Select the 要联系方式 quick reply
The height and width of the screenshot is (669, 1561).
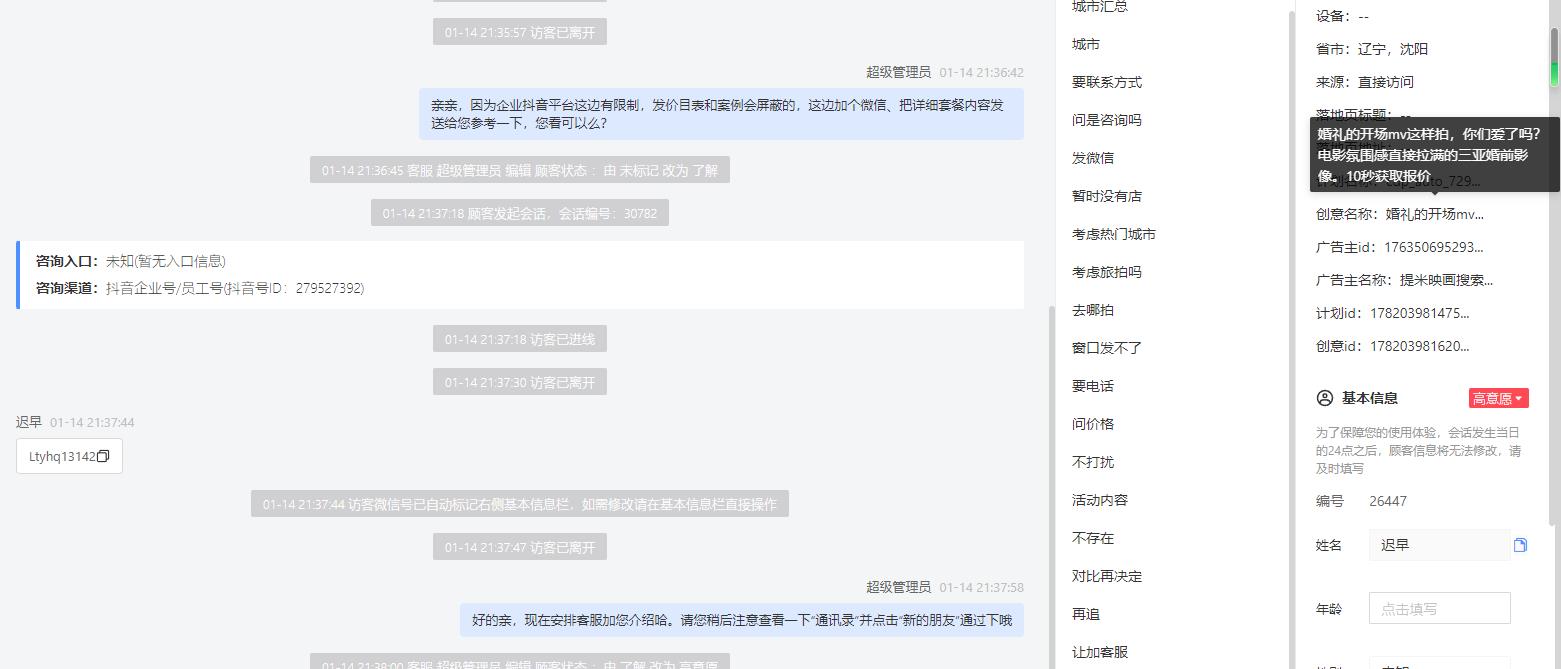(1107, 82)
